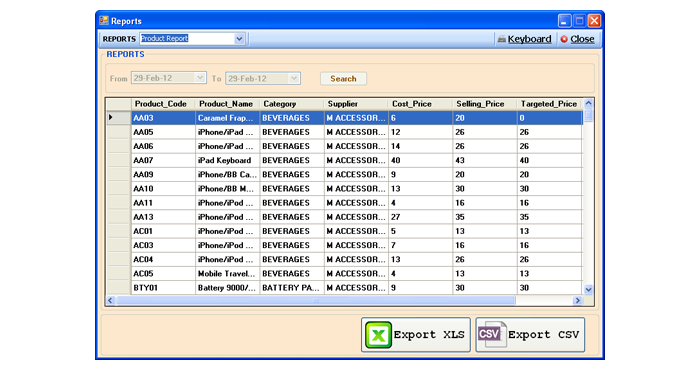Click the horizontal scrollbar left arrow
This screenshot has width=700, height=371.
(111, 300)
